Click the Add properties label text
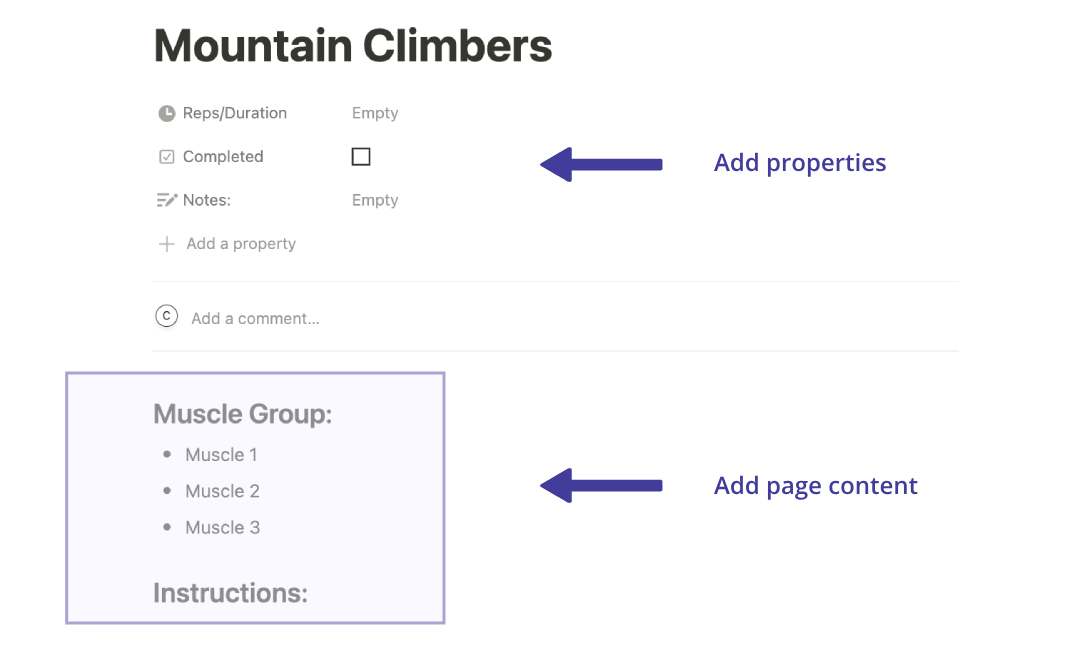This screenshot has height=648, width=1080. click(x=799, y=162)
